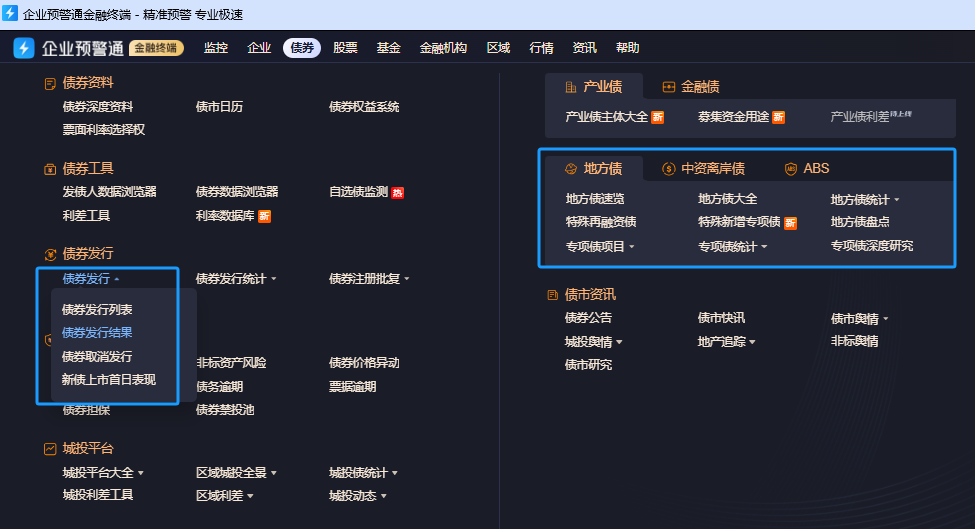The image size is (975, 529).
Task: Open 特殊再融资债
Action: (x=601, y=222)
